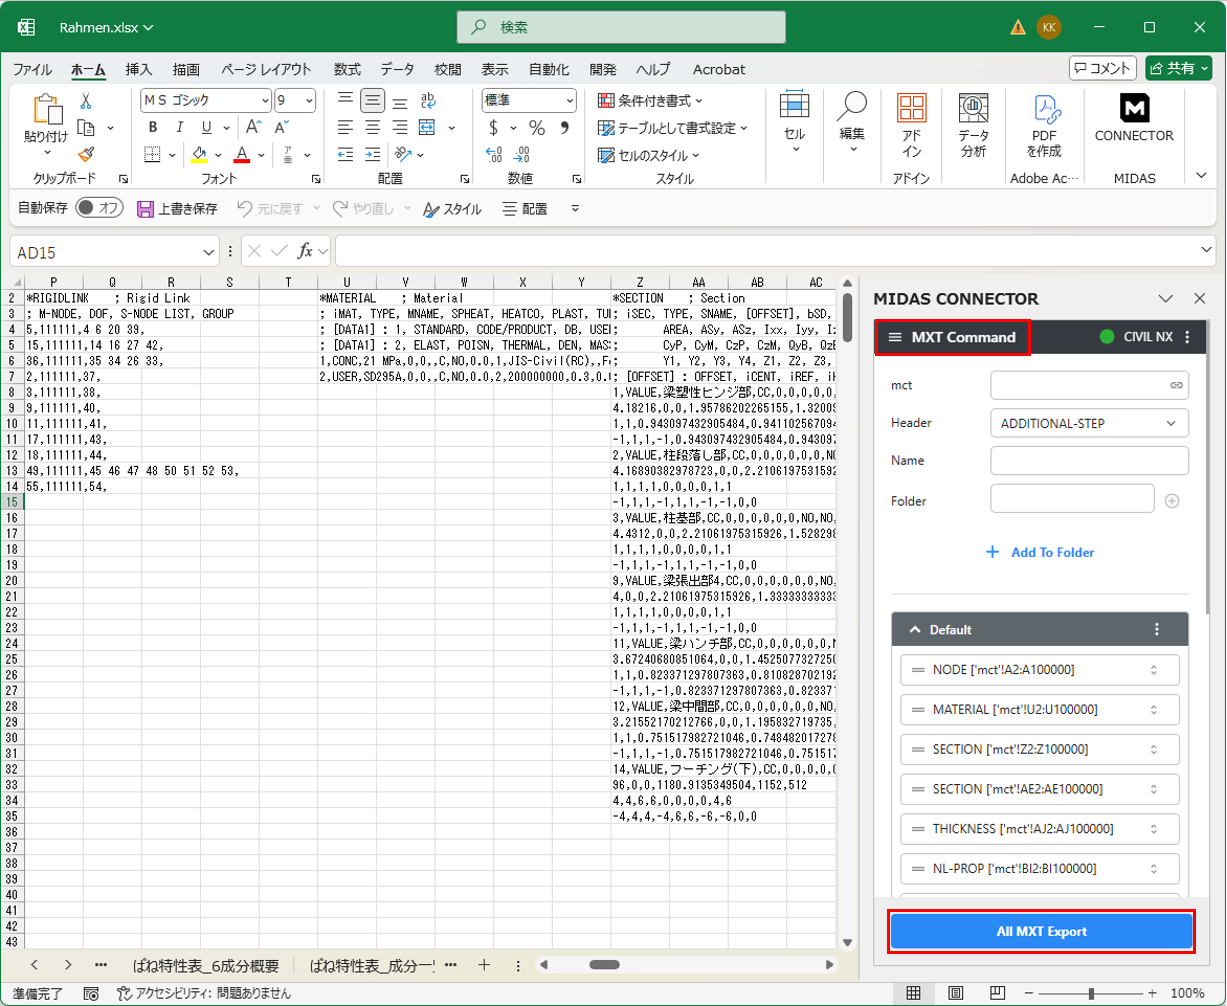Apply bold formatting with B icon
1227x1006 pixels.
153,128
